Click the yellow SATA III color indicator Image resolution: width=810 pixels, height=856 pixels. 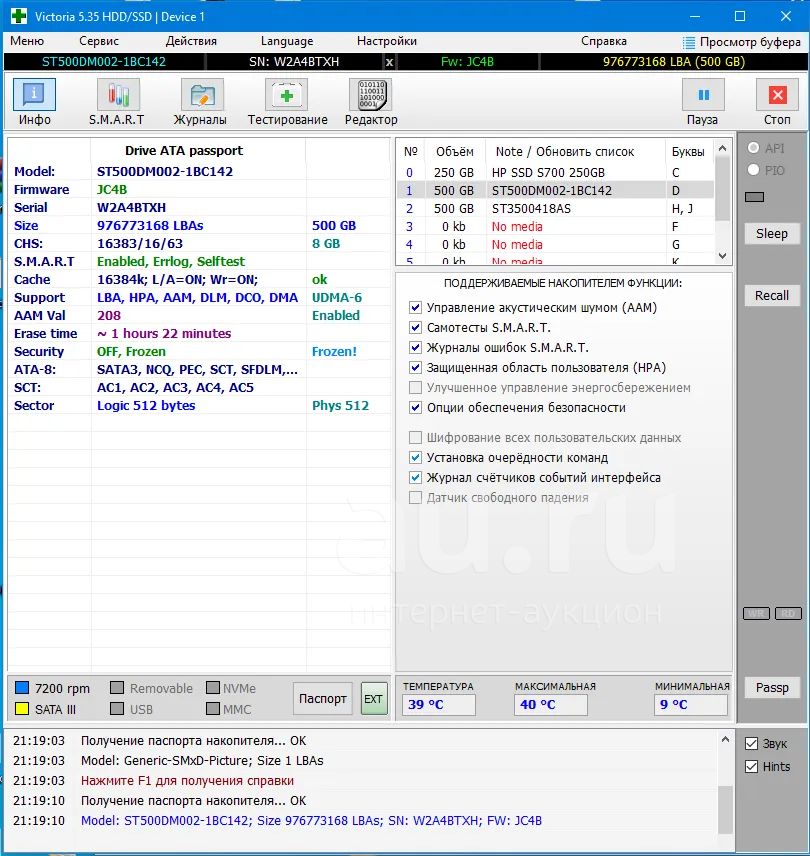click(x=22, y=709)
